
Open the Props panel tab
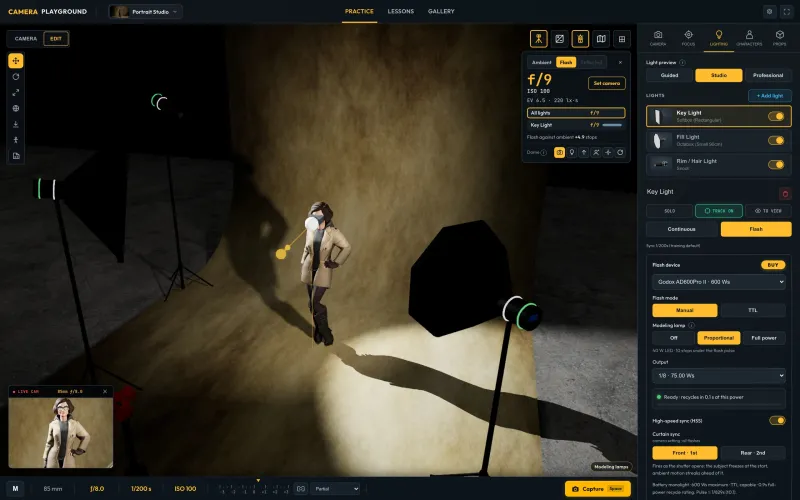click(x=780, y=38)
